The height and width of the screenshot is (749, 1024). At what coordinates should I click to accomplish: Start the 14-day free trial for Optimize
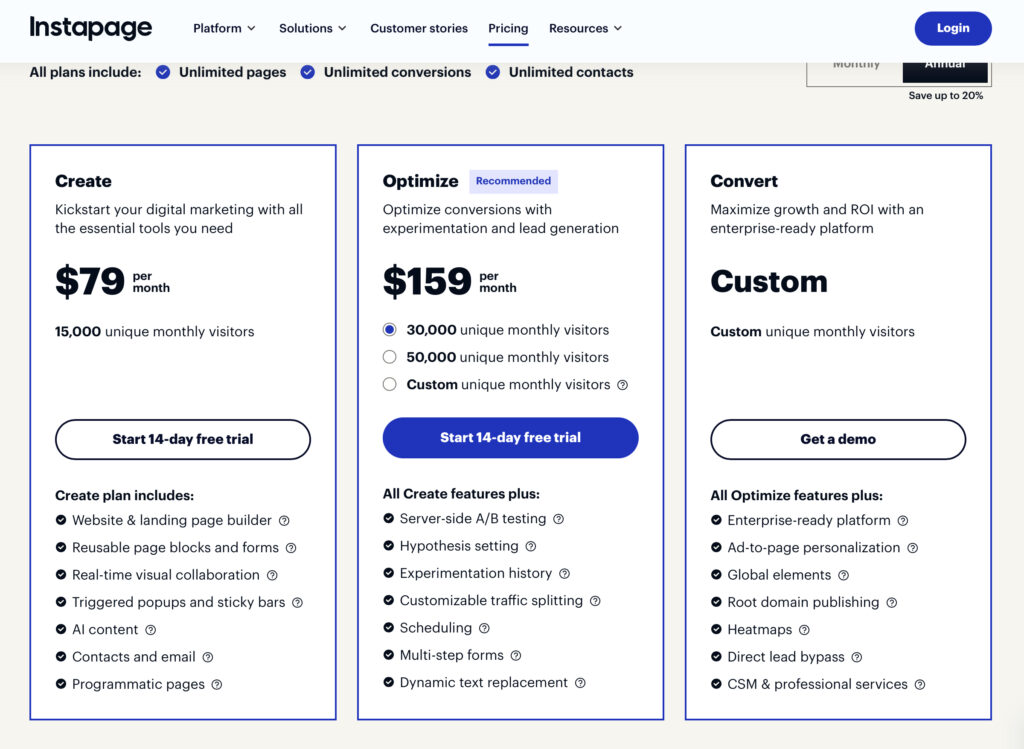pos(510,437)
